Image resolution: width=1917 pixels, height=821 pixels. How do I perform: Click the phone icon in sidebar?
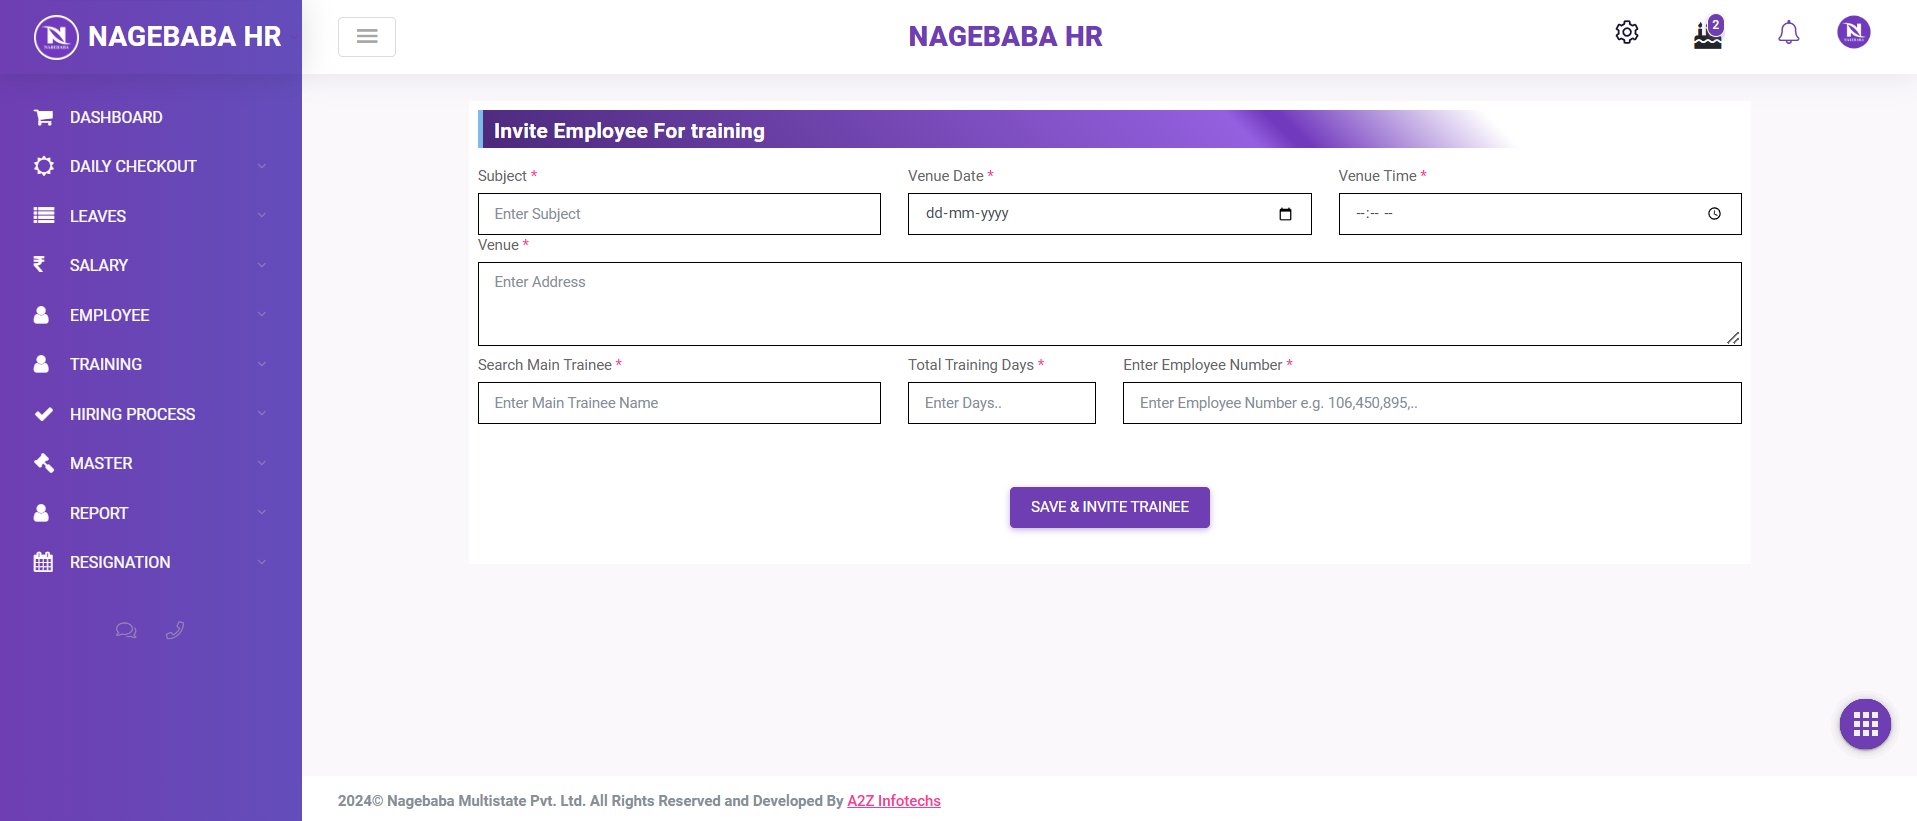[x=175, y=630]
